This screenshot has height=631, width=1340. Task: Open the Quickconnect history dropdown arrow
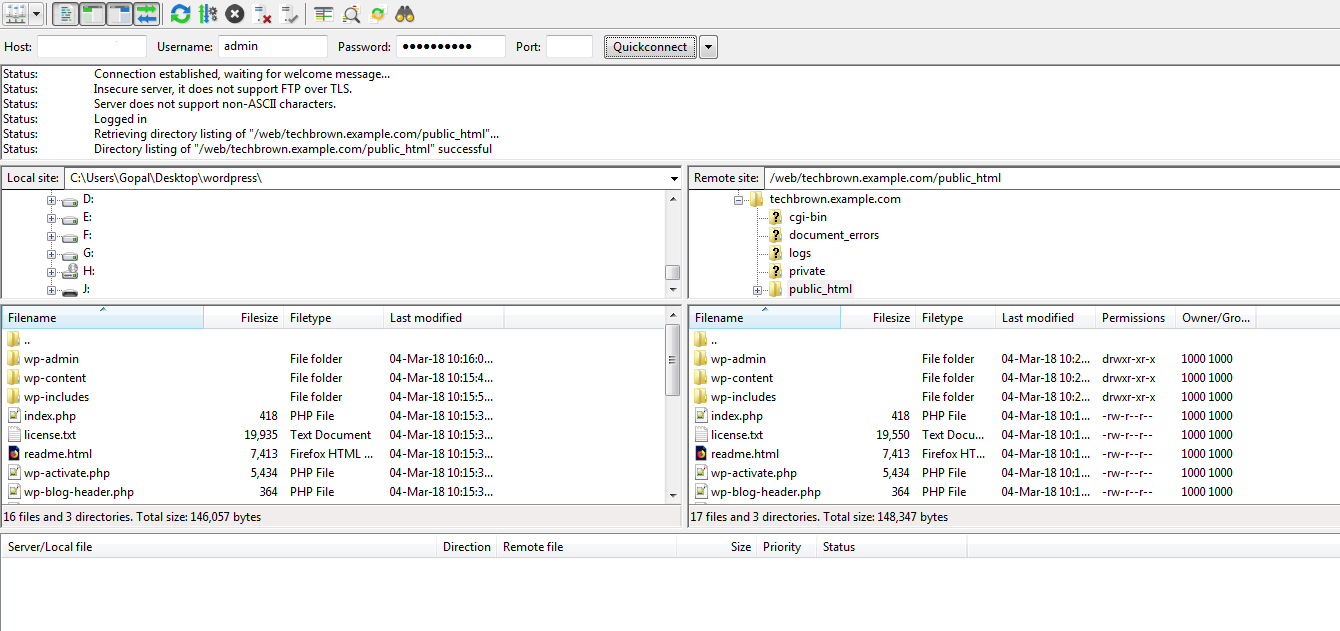(708, 47)
